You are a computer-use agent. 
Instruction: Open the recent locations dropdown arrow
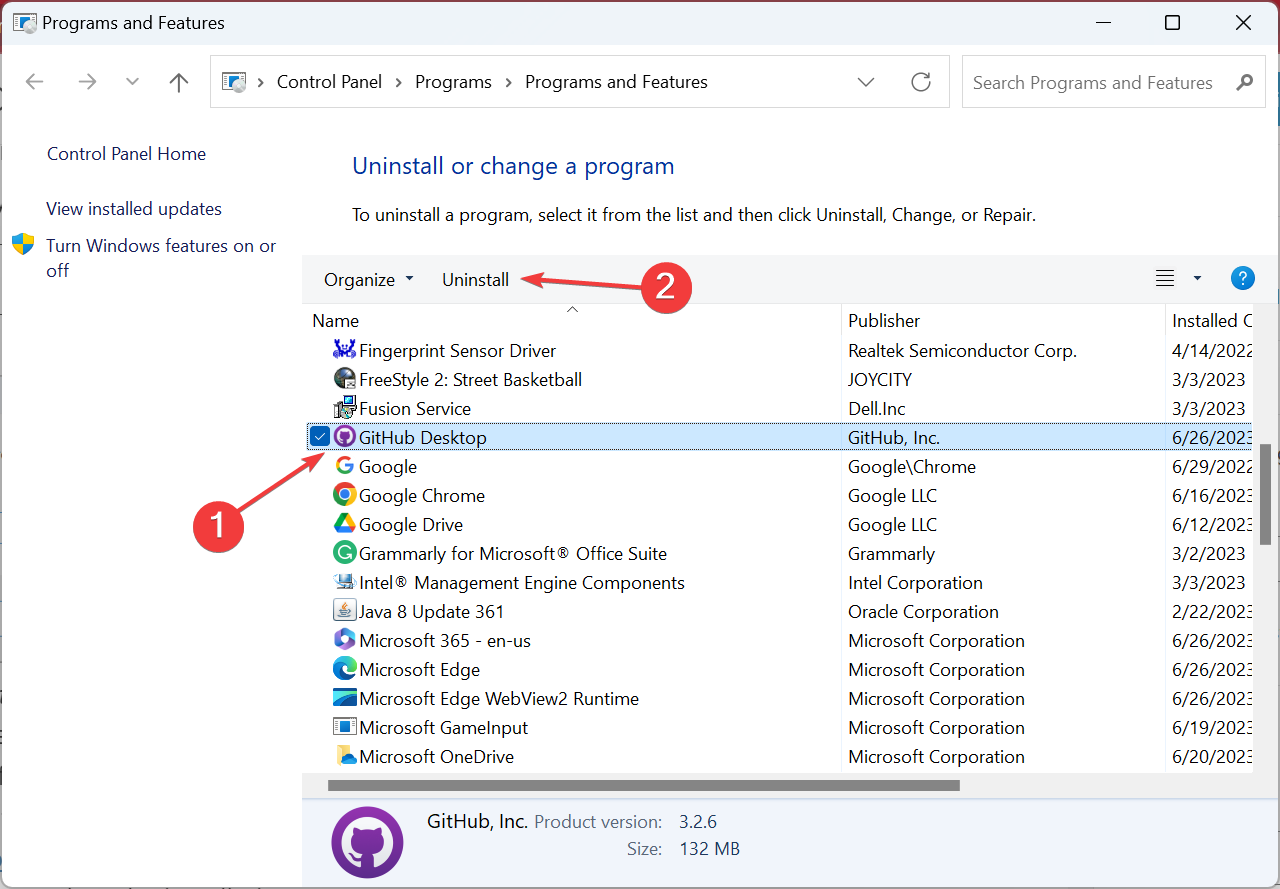click(132, 82)
